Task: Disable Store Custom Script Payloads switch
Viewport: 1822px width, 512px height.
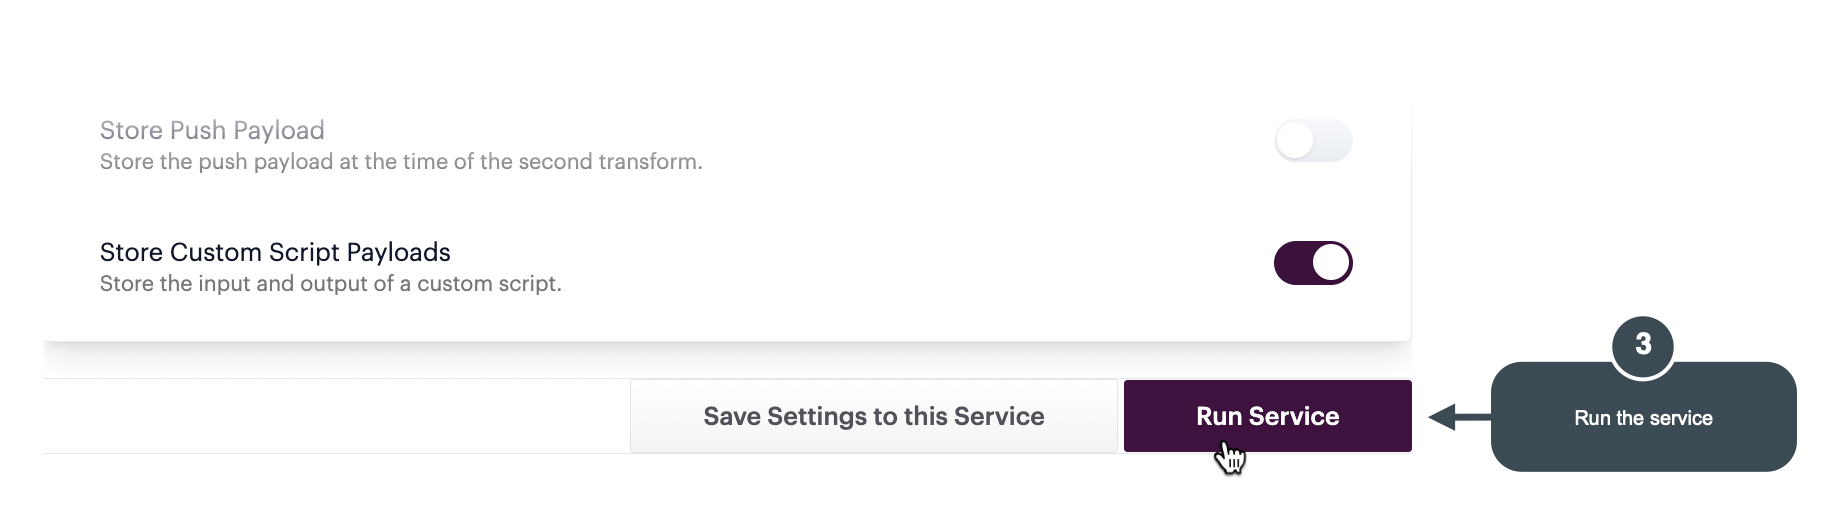Action: [x=1312, y=263]
